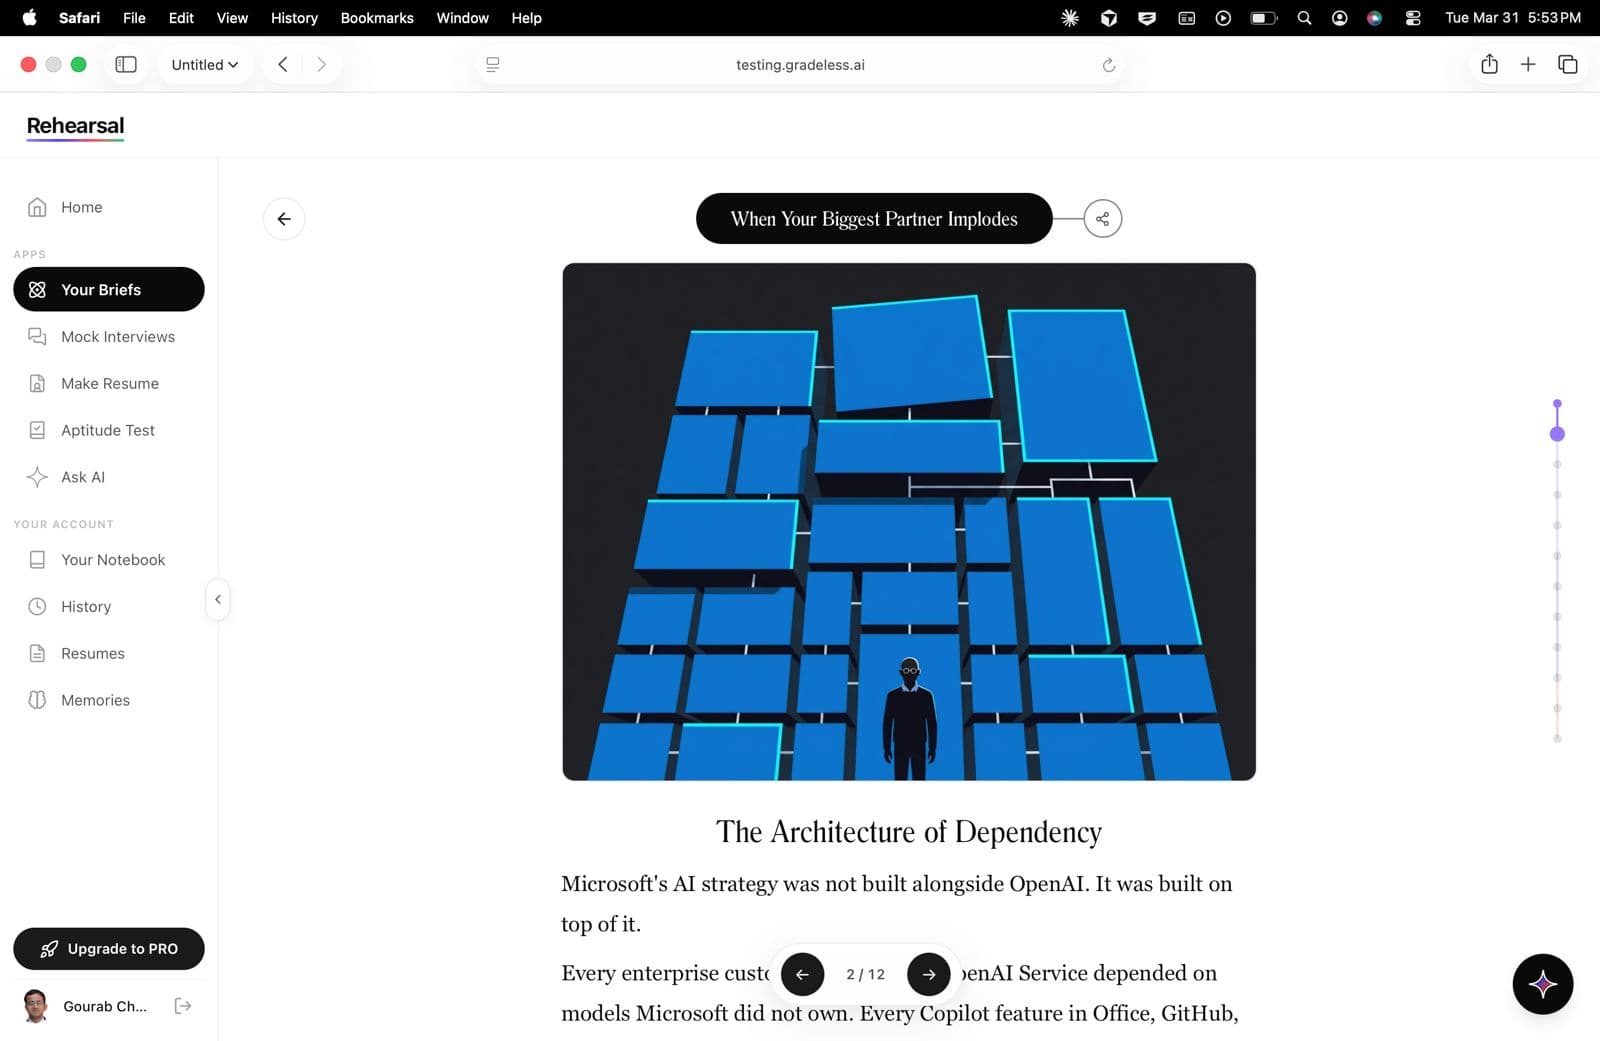This screenshot has width=1600, height=1041.
Task: Select the active purple progress marker
Action: (1557, 434)
